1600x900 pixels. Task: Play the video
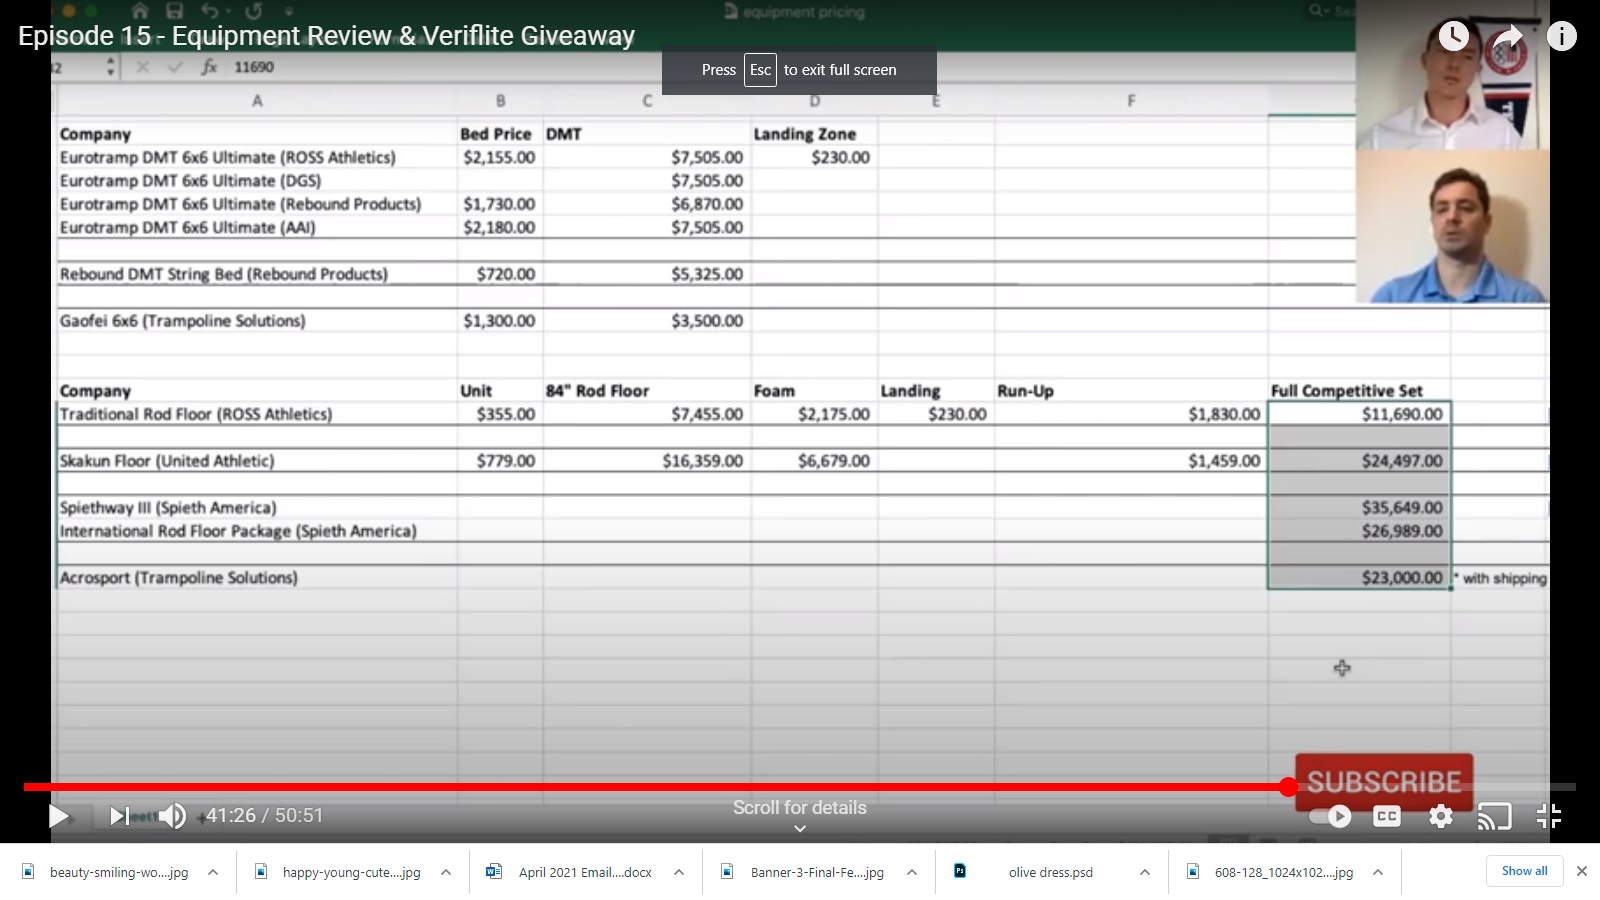58,816
